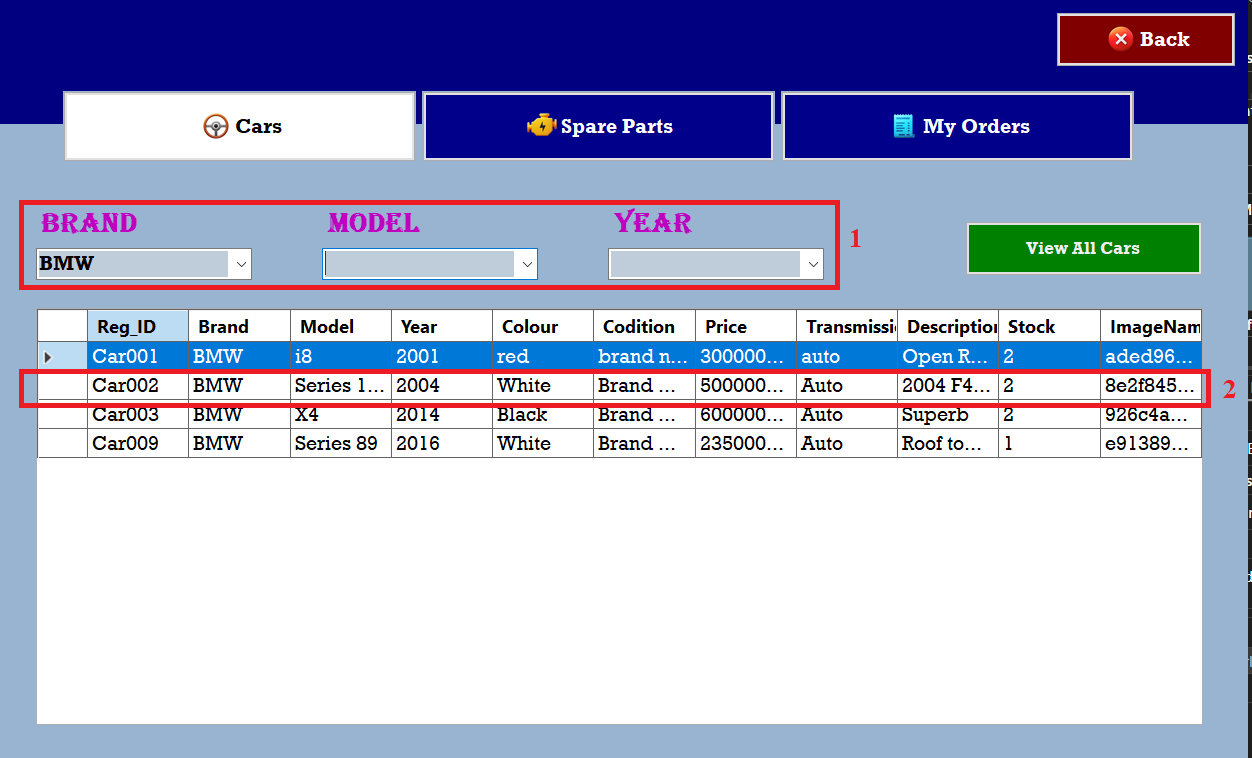Click the row selector arrow for Car001
Image resolution: width=1252 pixels, height=758 pixels.
pyautogui.click(x=47, y=357)
